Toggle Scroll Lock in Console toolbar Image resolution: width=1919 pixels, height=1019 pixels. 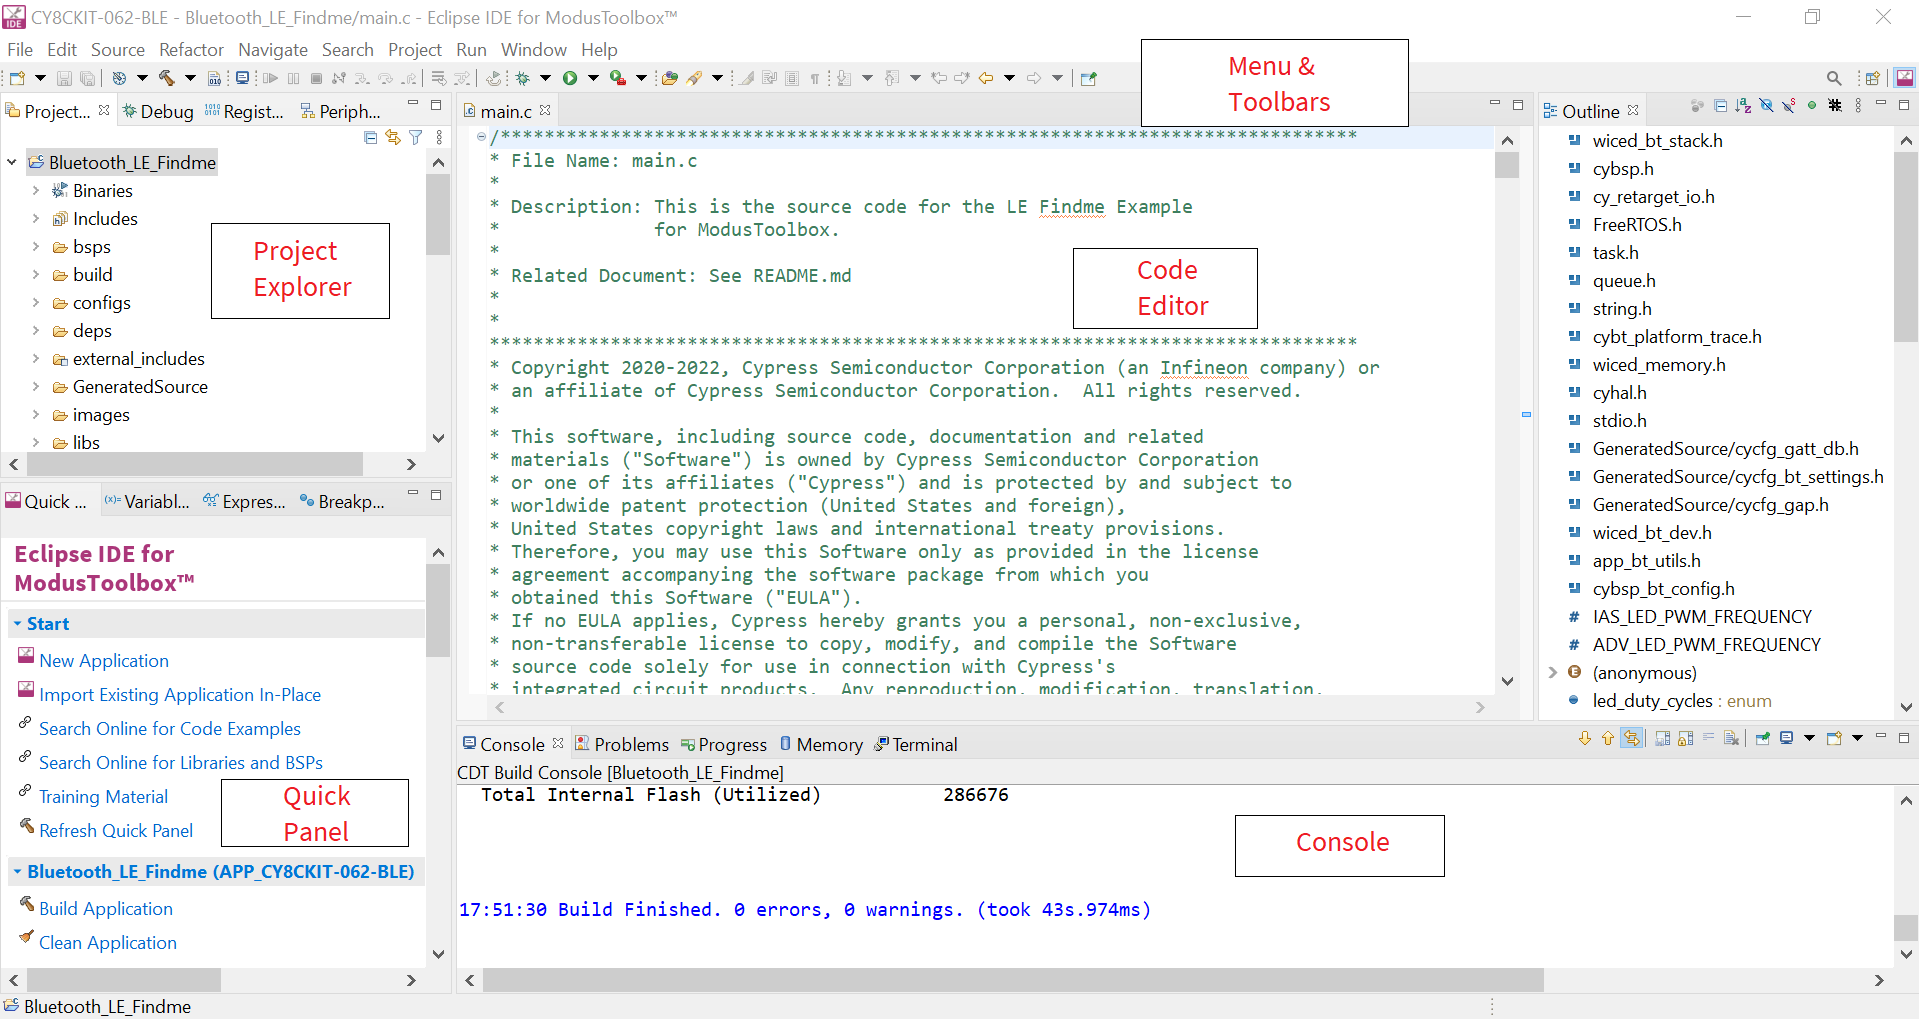point(1686,738)
